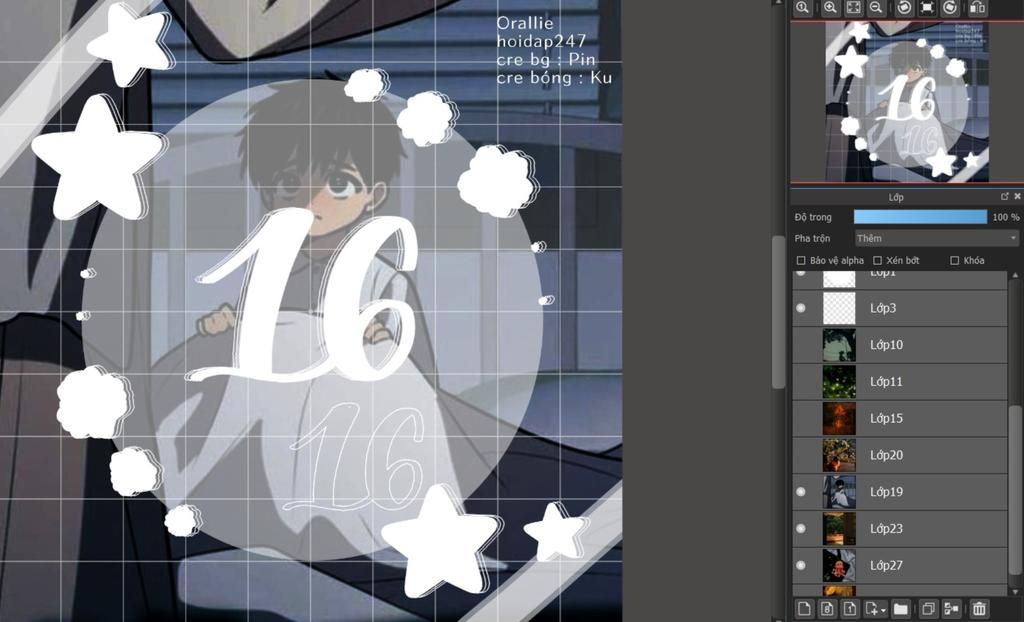The width and height of the screenshot is (1024, 622).
Task: Reset navigator zoom to 100%
Action: 802,8
